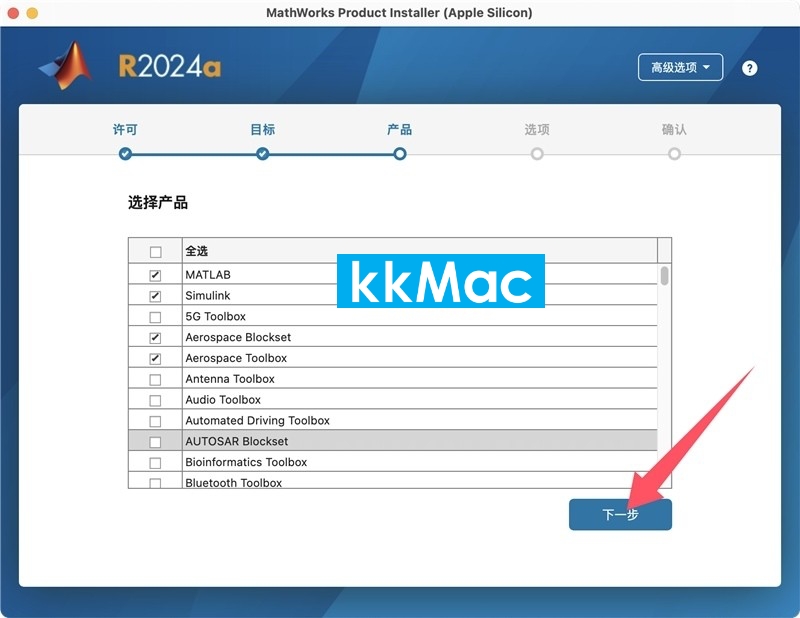Select the Aerospace Blockset row text

click(x=238, y=337)
